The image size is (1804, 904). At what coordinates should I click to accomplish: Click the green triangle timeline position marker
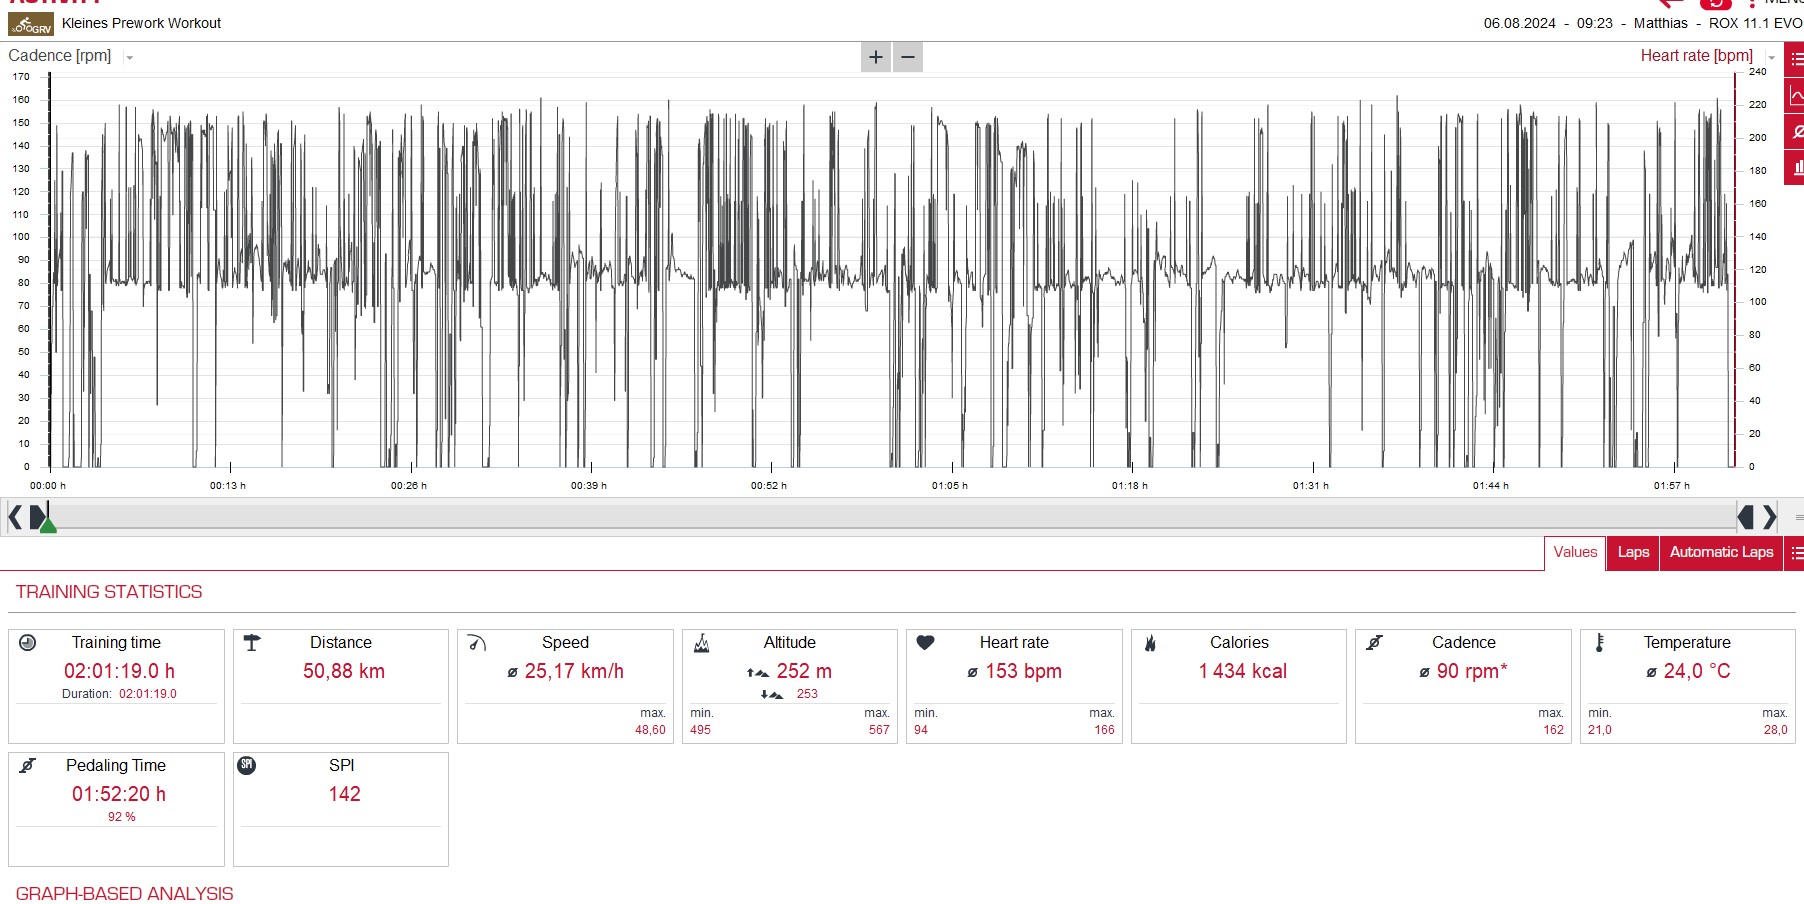pyautogui.click(x=47, y=523)
